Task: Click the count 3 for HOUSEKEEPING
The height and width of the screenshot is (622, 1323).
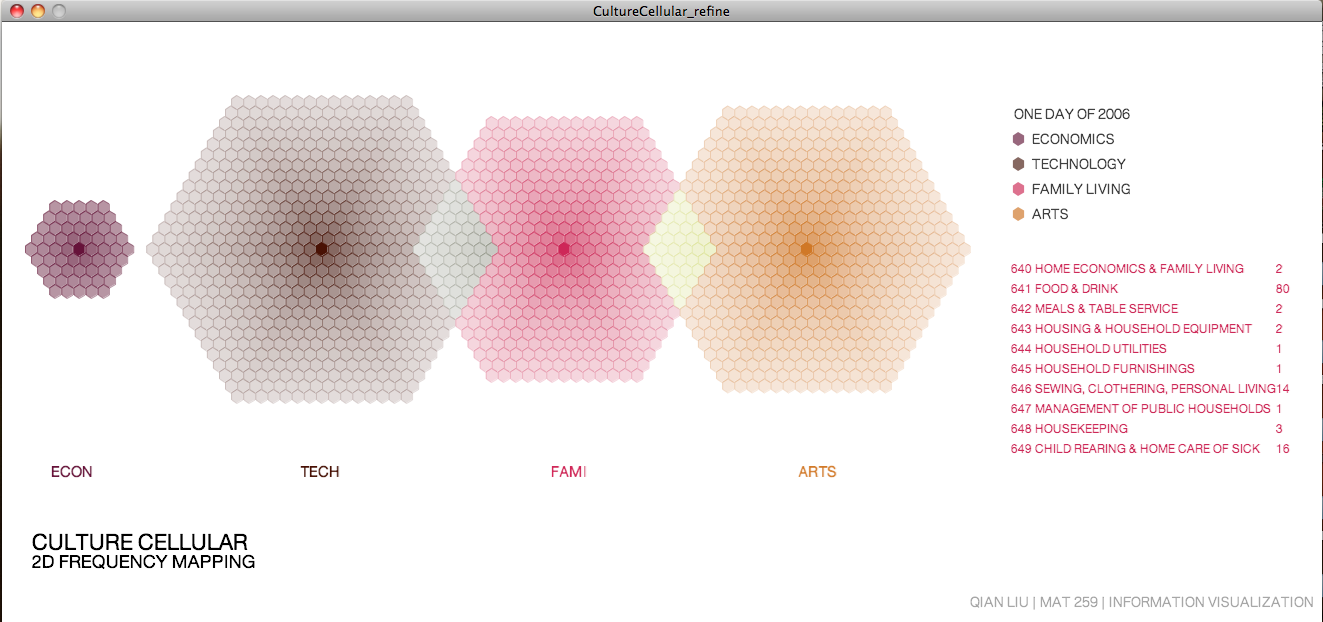Action: point(1279,429)
